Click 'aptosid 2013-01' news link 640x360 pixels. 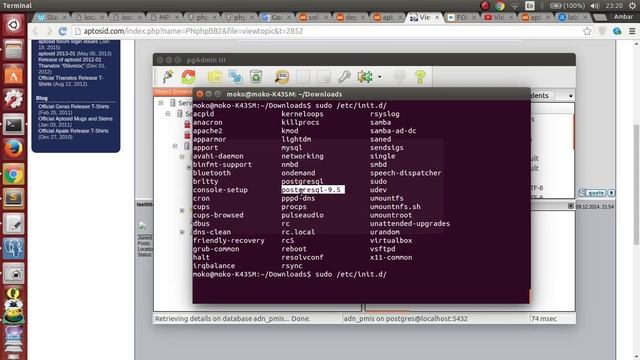pyautogui.click(x=57, y=53)
